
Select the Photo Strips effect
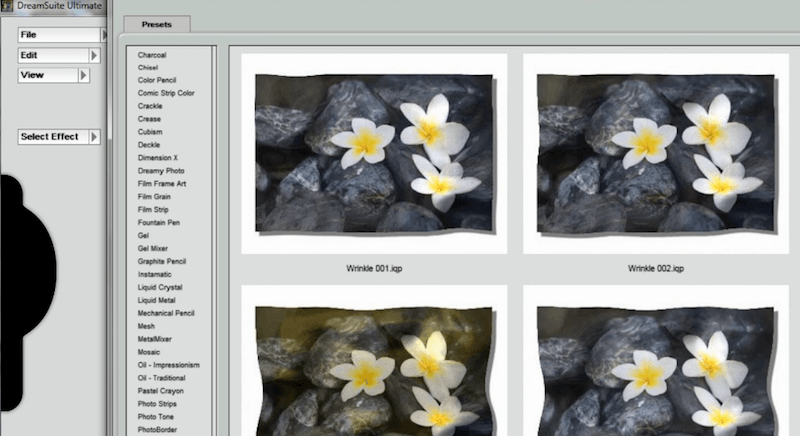pos(157,404)
